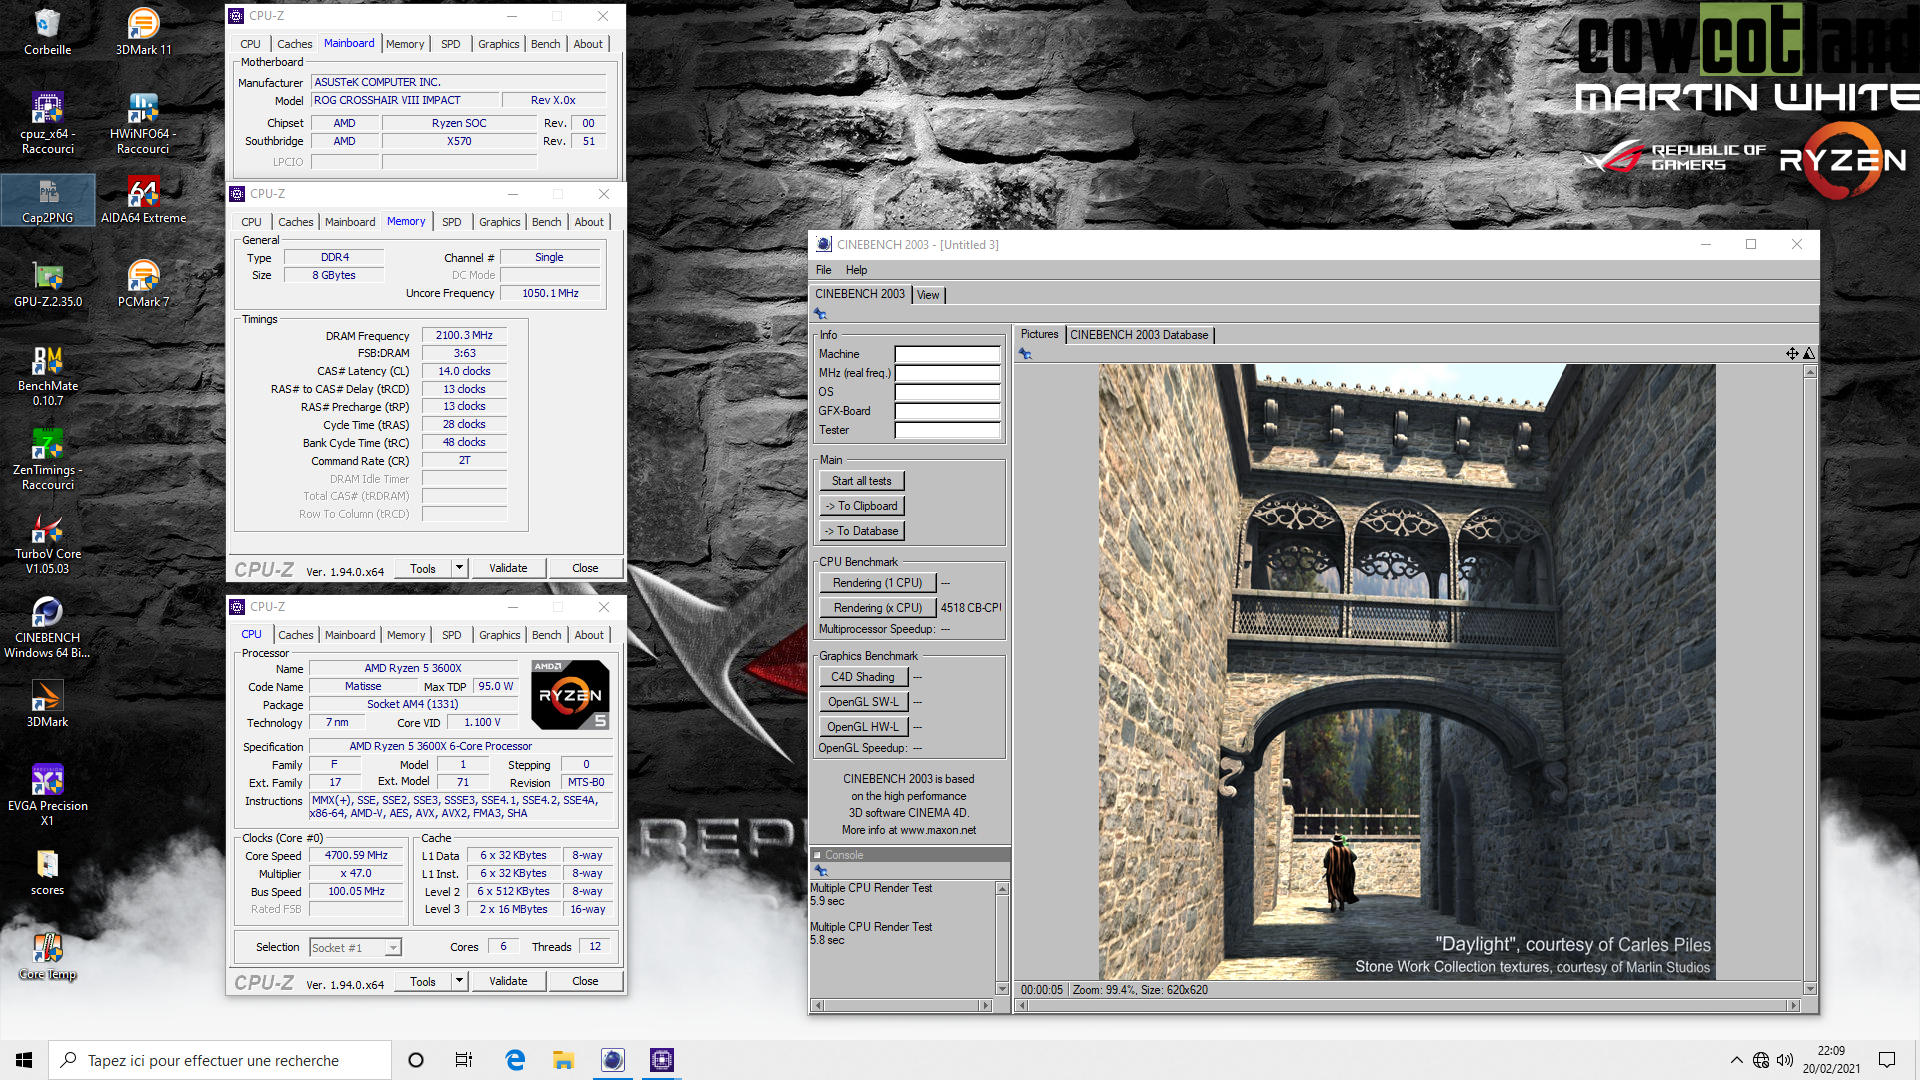Image resolution: width=1920 pixels, height=1080 pixels.
Task: Open Cinebench File menu
Action: [x=823, y=270]
